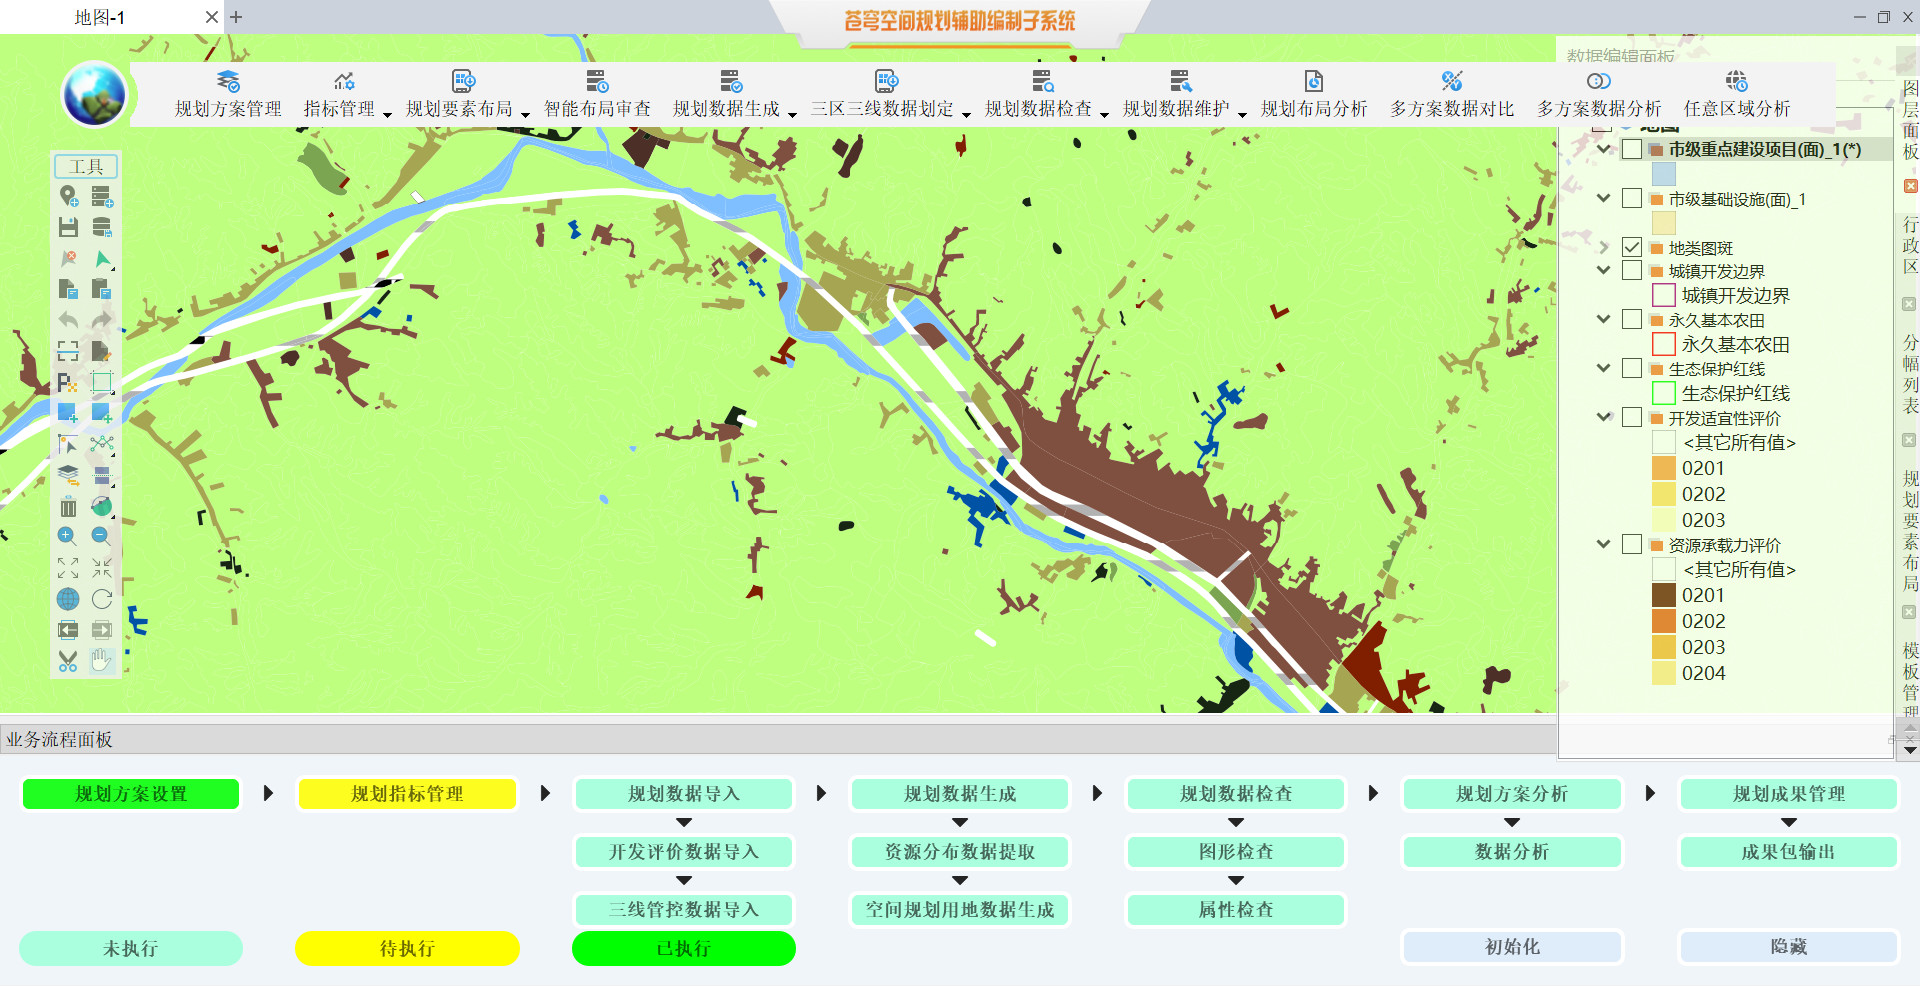Click the green arrow select tool

point(102,259)
